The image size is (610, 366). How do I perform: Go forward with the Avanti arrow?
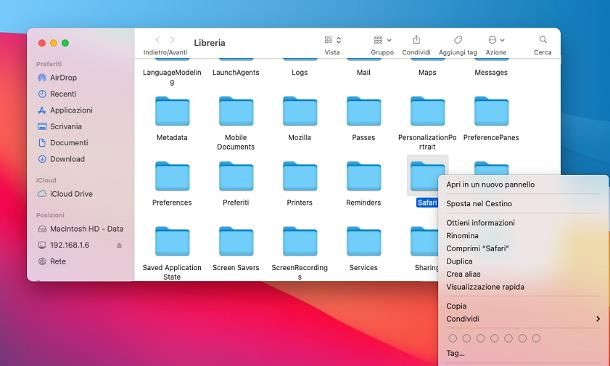click(172, 40)
